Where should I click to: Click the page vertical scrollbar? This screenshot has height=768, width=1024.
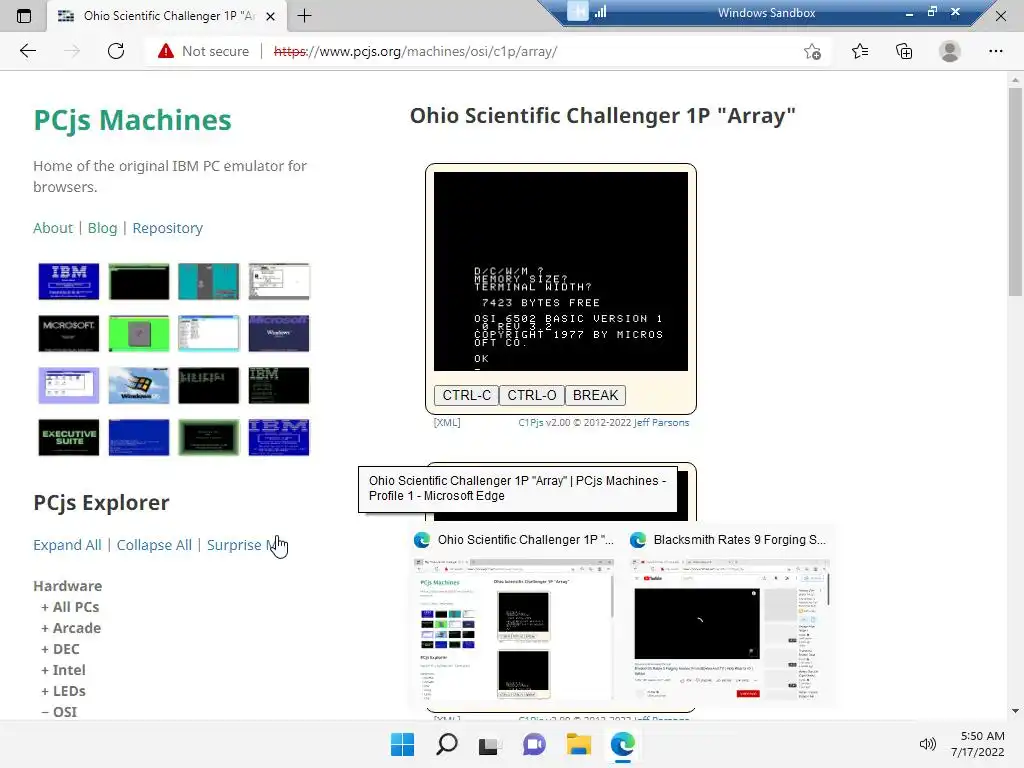click(x=1015, y=191)
